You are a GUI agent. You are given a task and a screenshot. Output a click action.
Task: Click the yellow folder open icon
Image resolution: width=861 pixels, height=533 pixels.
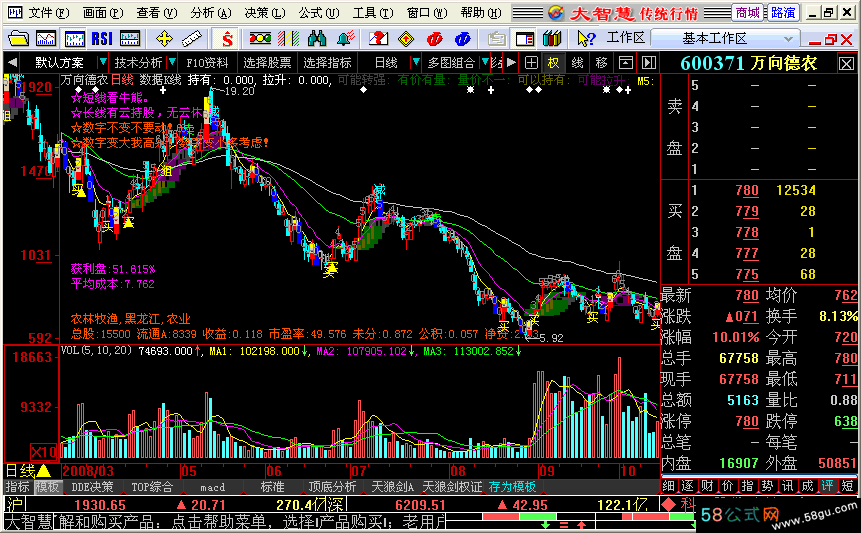click(x=18, y=38)
